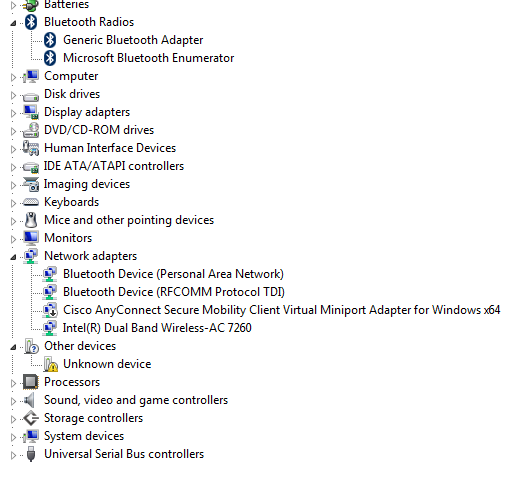509x478 pixels.
Task: Expand the Storage controllers node
Action: [13, 419]
